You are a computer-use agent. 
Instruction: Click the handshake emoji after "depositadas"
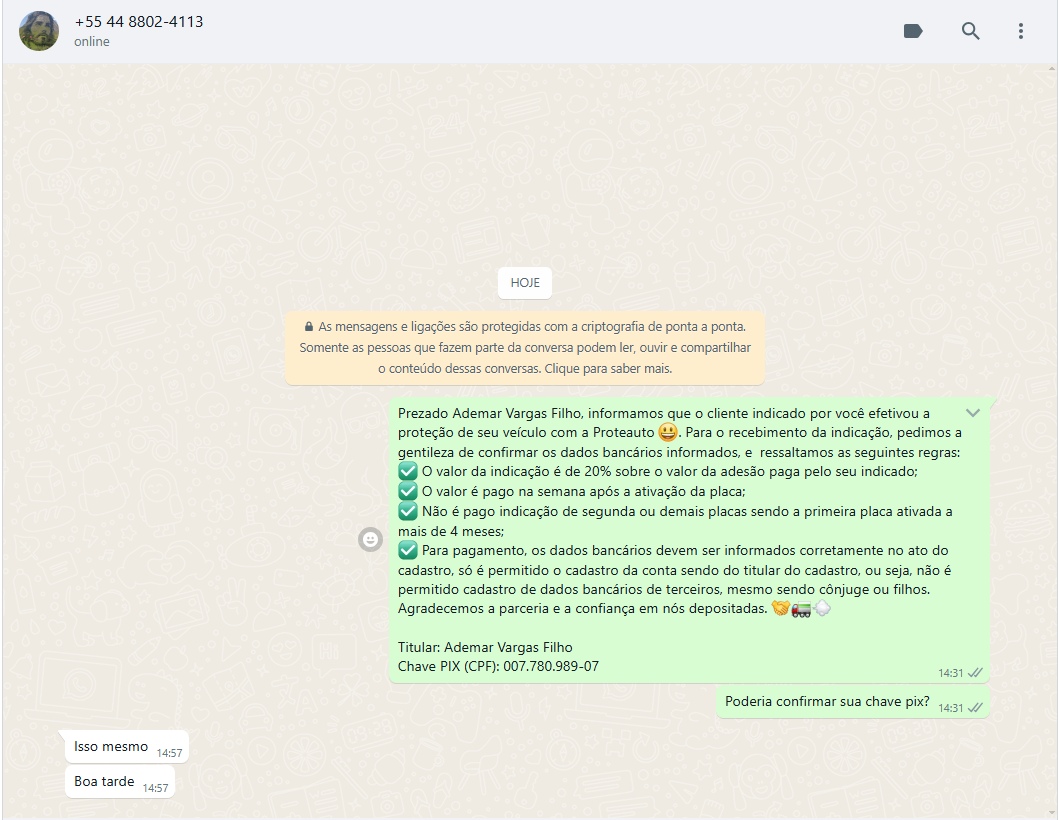tap(781, 609)
